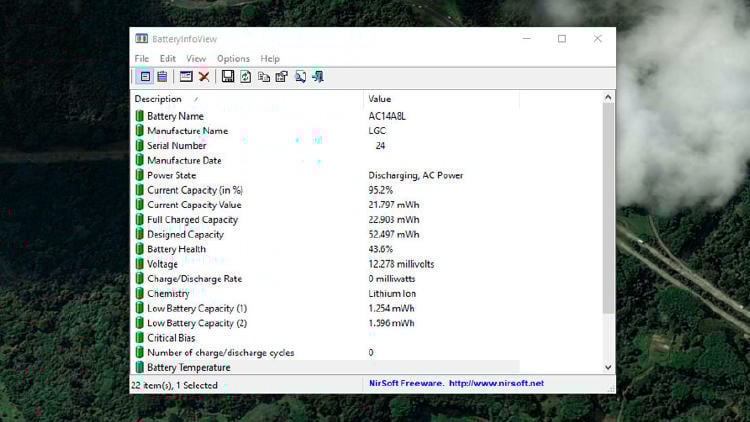Click battery icon beside Battery Name

pos(139,116)
